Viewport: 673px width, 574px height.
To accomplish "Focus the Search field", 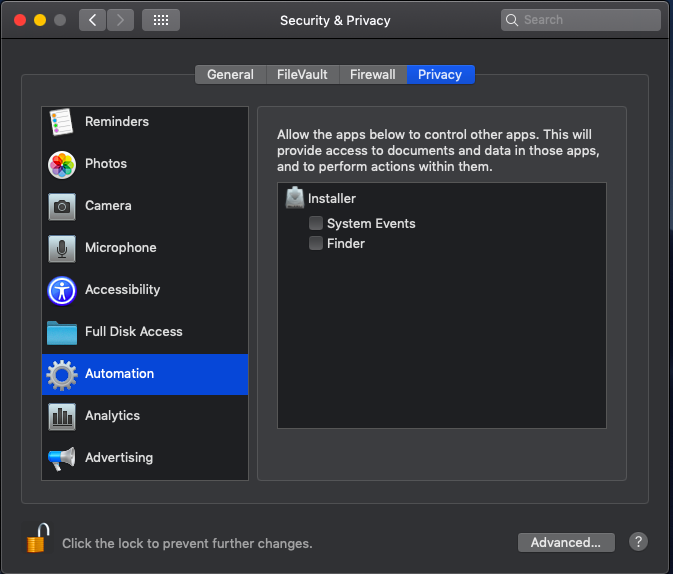I will click(581, 20).
